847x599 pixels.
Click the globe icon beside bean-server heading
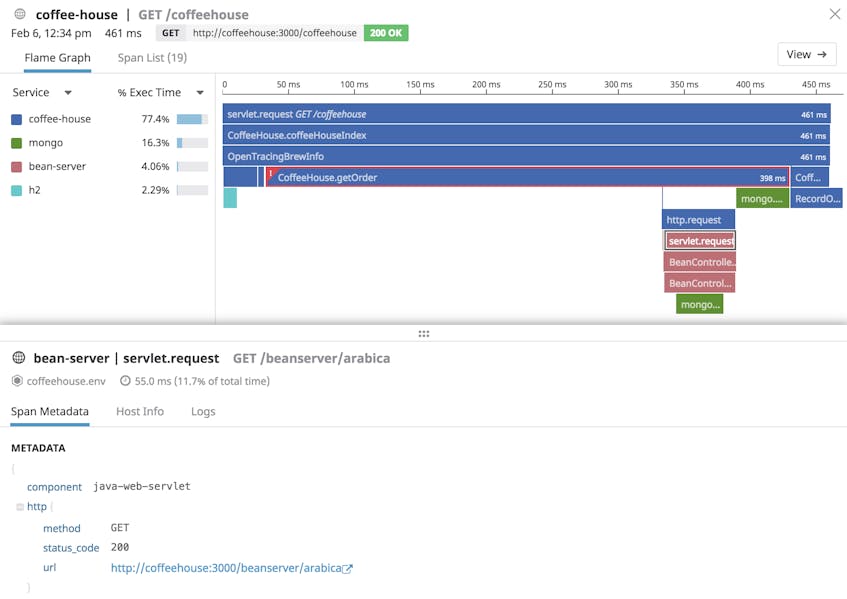pyautogui.click(x=17, y=357)
